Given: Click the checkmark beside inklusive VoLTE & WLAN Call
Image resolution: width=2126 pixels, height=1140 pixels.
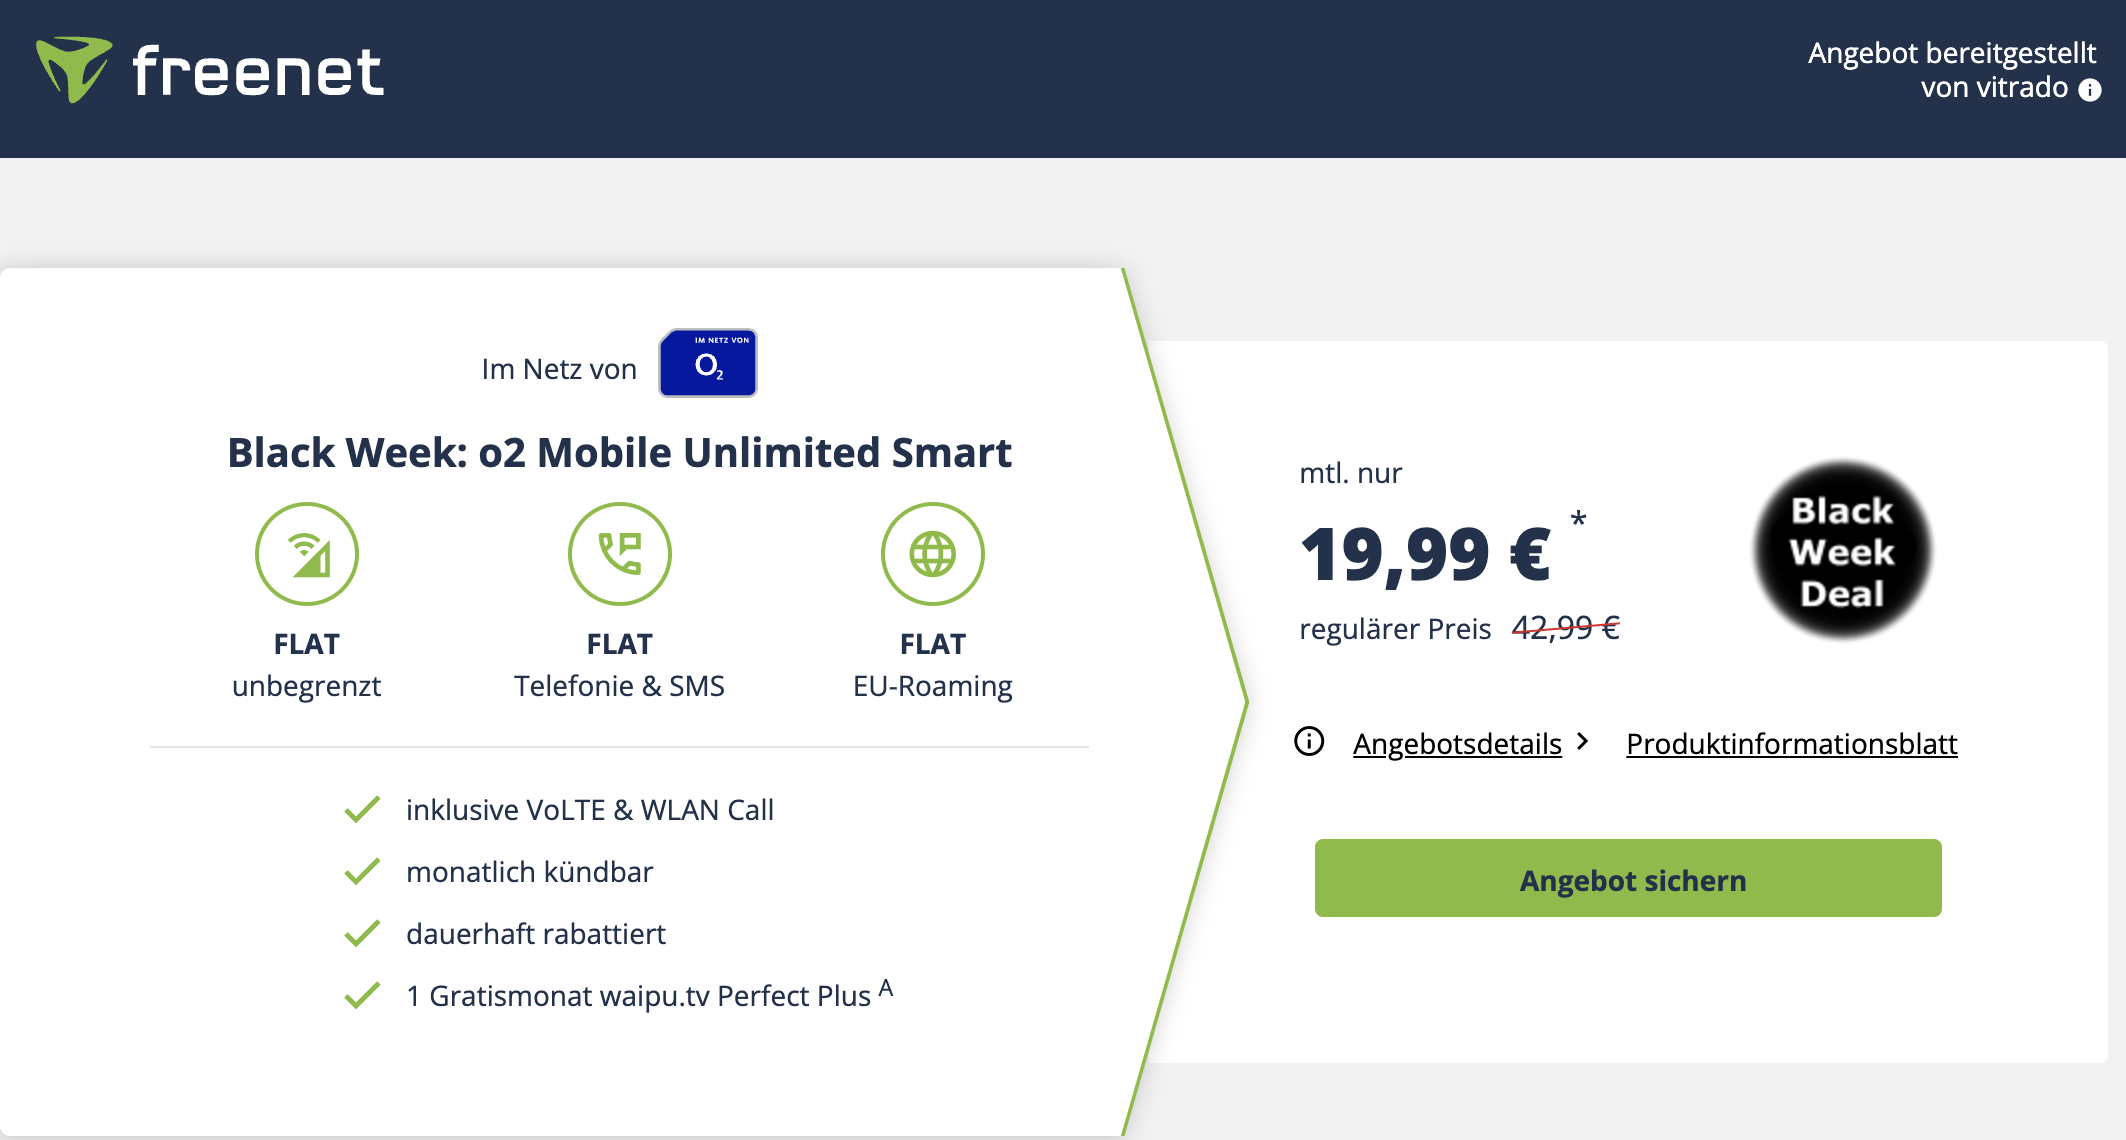Looking at the screenshot, I should tap(364, 808).
